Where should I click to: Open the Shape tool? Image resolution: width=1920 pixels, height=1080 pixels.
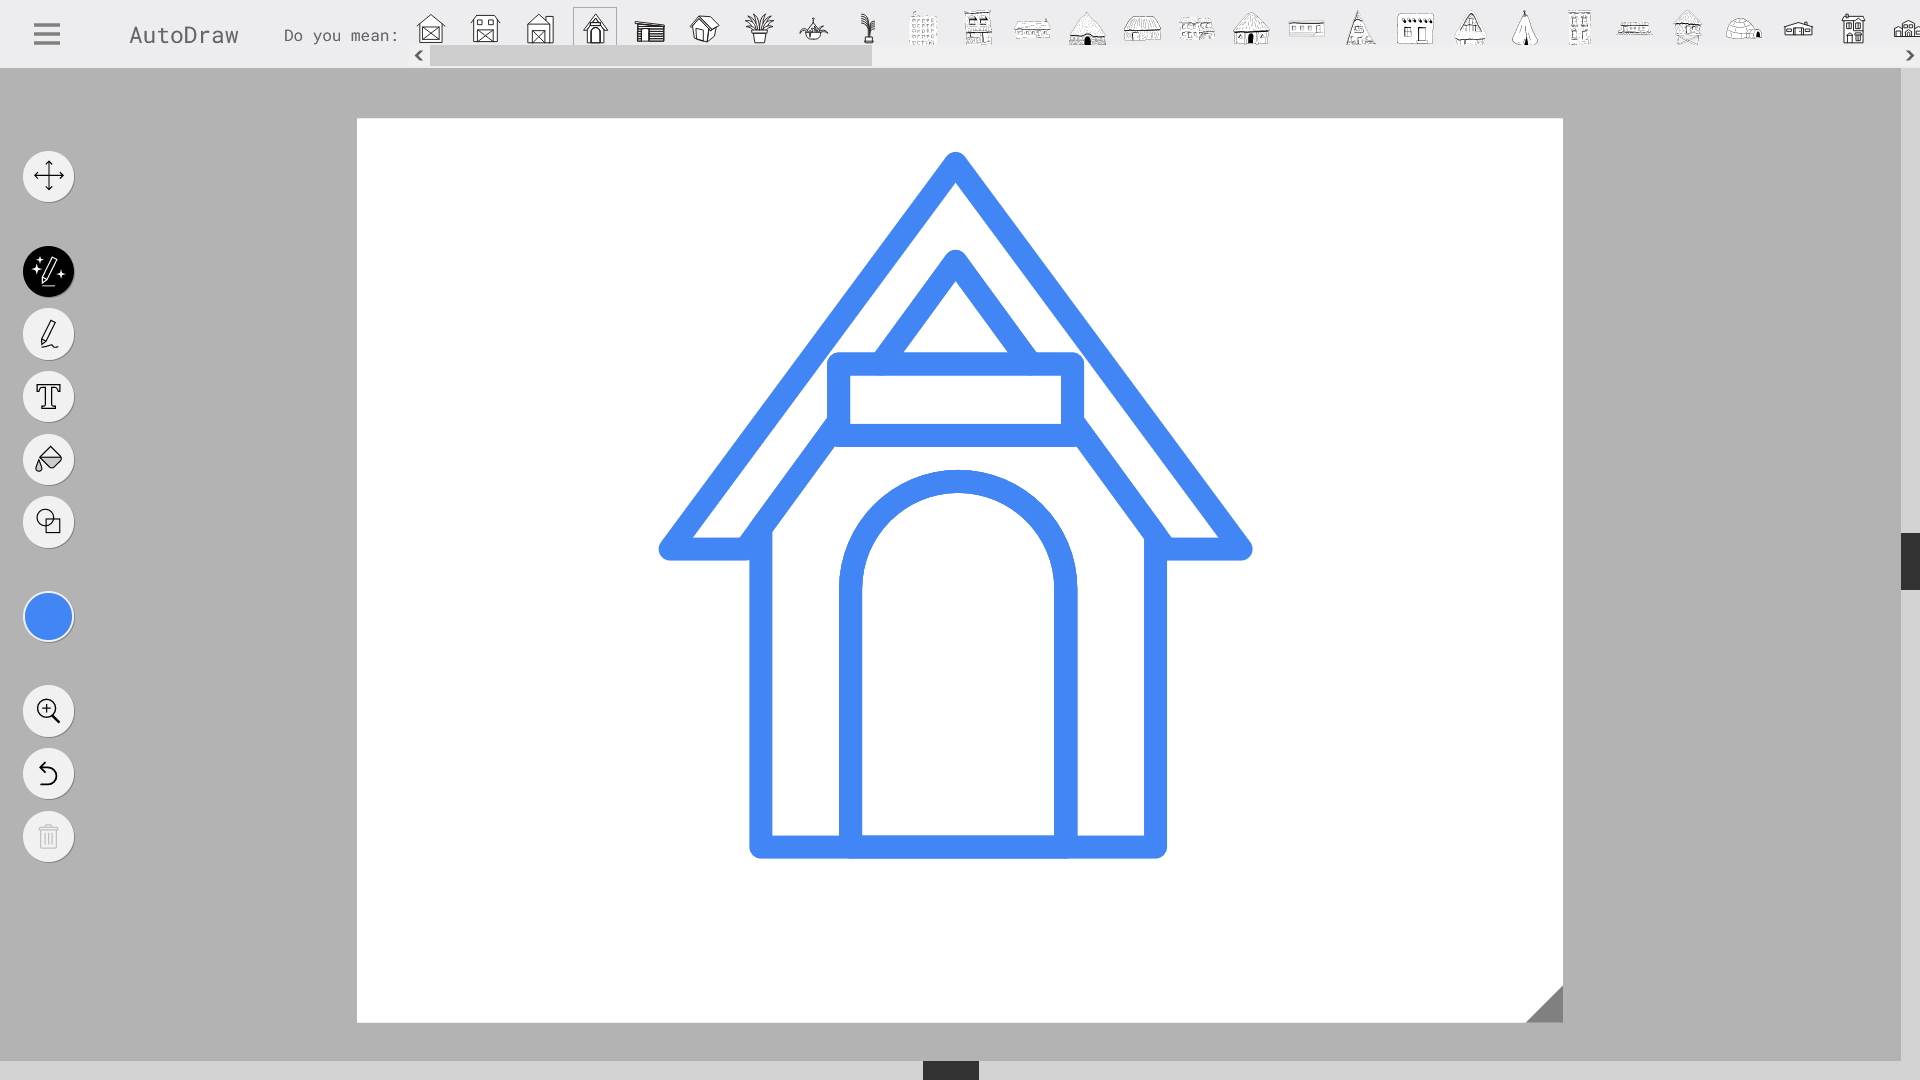coord(48,521)
